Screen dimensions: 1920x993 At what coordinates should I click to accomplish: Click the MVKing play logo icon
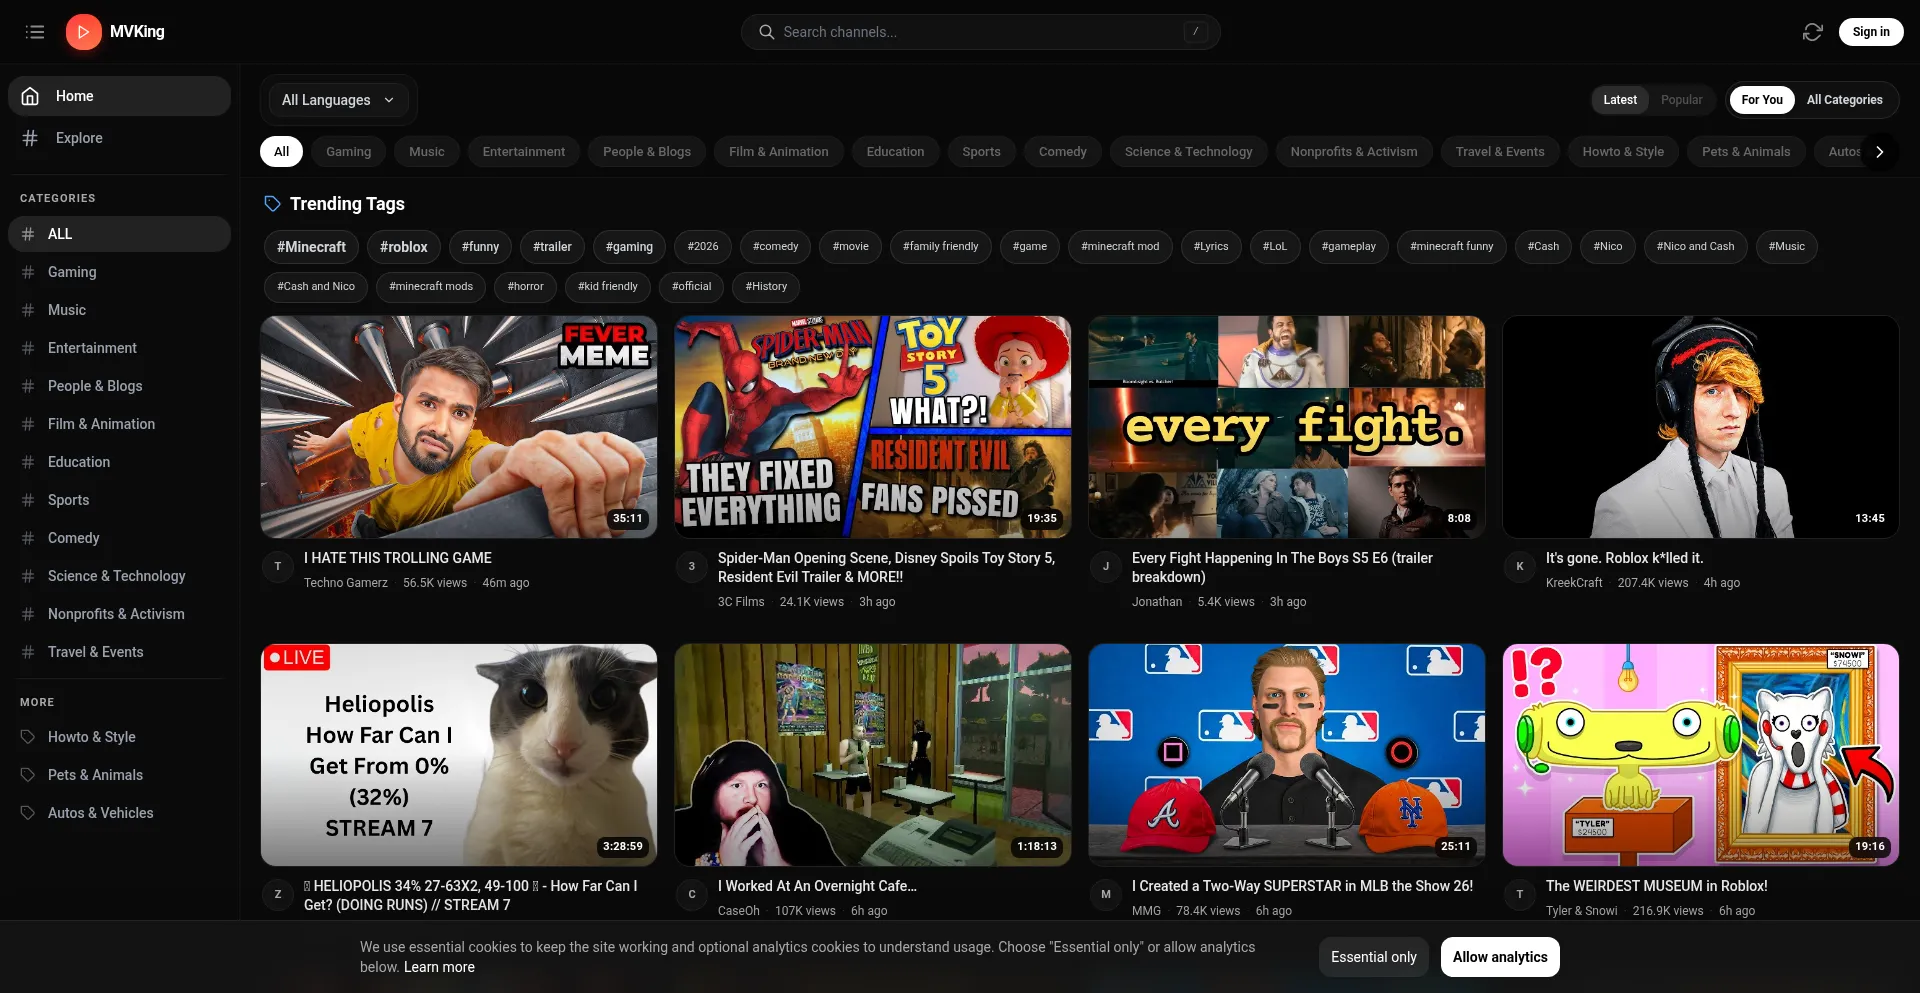[x=84, y=32]
